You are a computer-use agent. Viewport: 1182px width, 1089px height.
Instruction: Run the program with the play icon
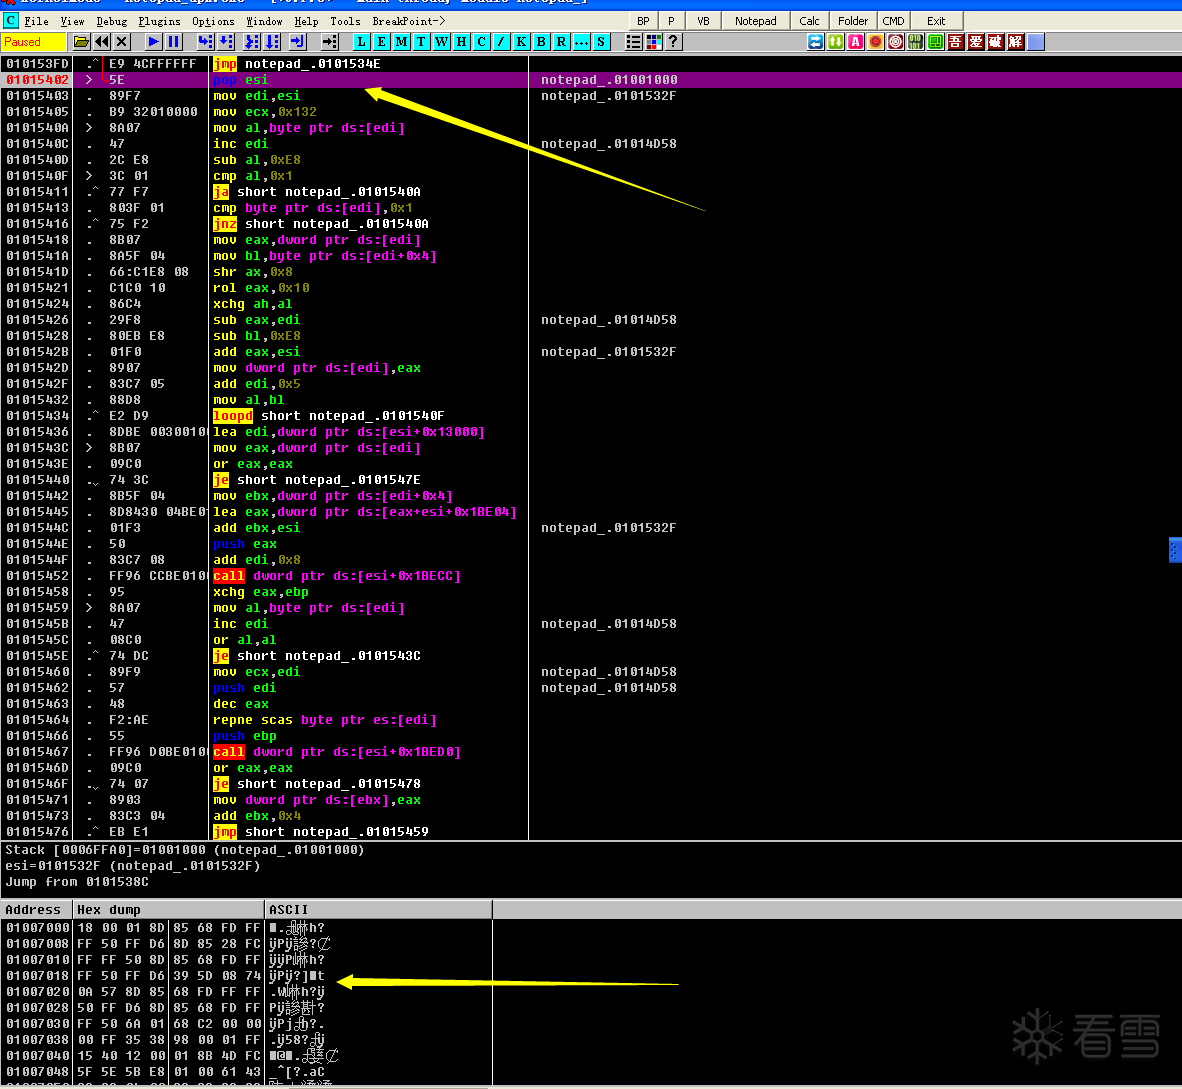(154, 42)
